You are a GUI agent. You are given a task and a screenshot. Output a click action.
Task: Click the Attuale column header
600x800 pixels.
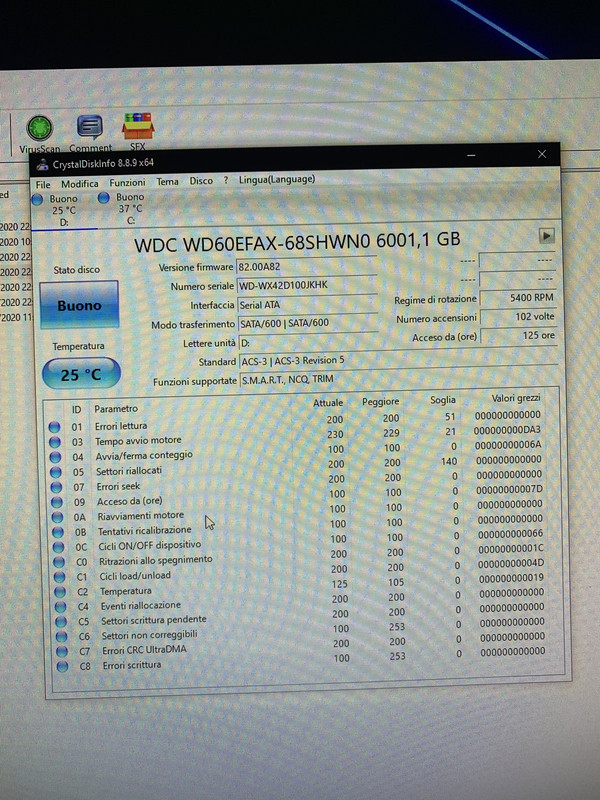click(328, 403)
